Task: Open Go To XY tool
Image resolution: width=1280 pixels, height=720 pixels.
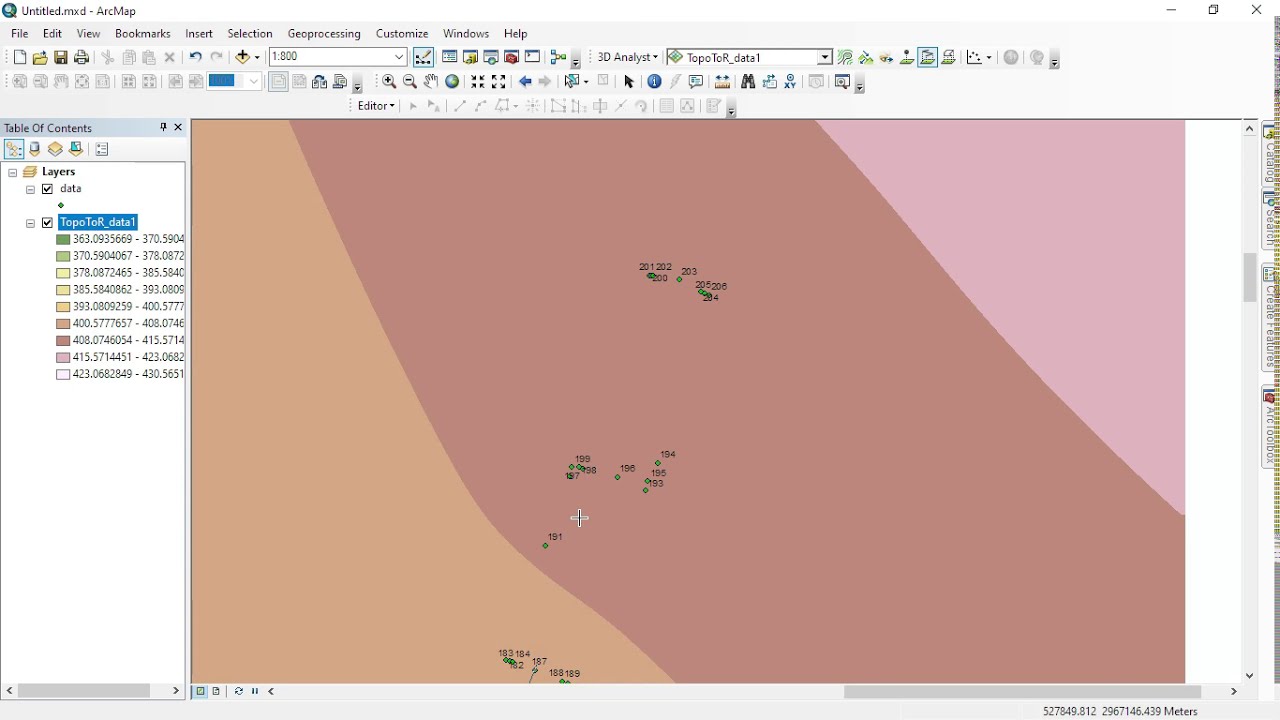Action: tap(790, 82)
